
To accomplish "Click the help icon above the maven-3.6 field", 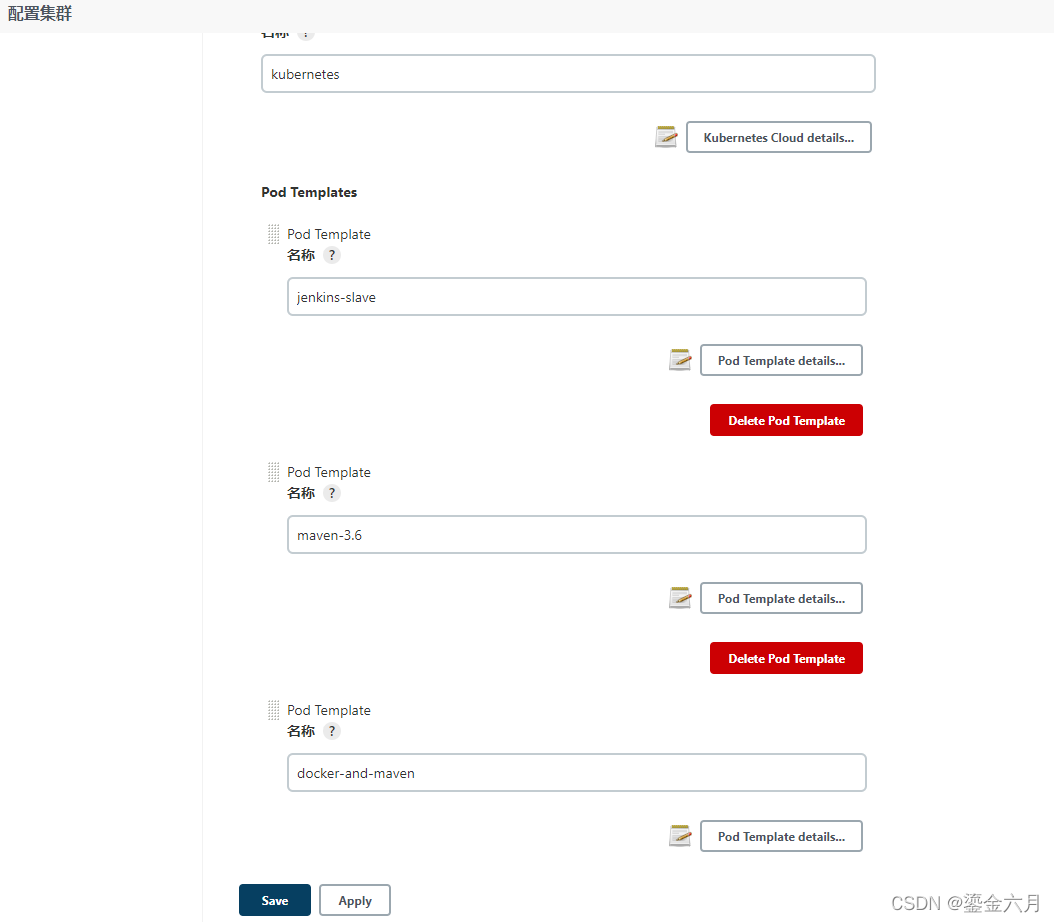I will [x=332, y=493].
